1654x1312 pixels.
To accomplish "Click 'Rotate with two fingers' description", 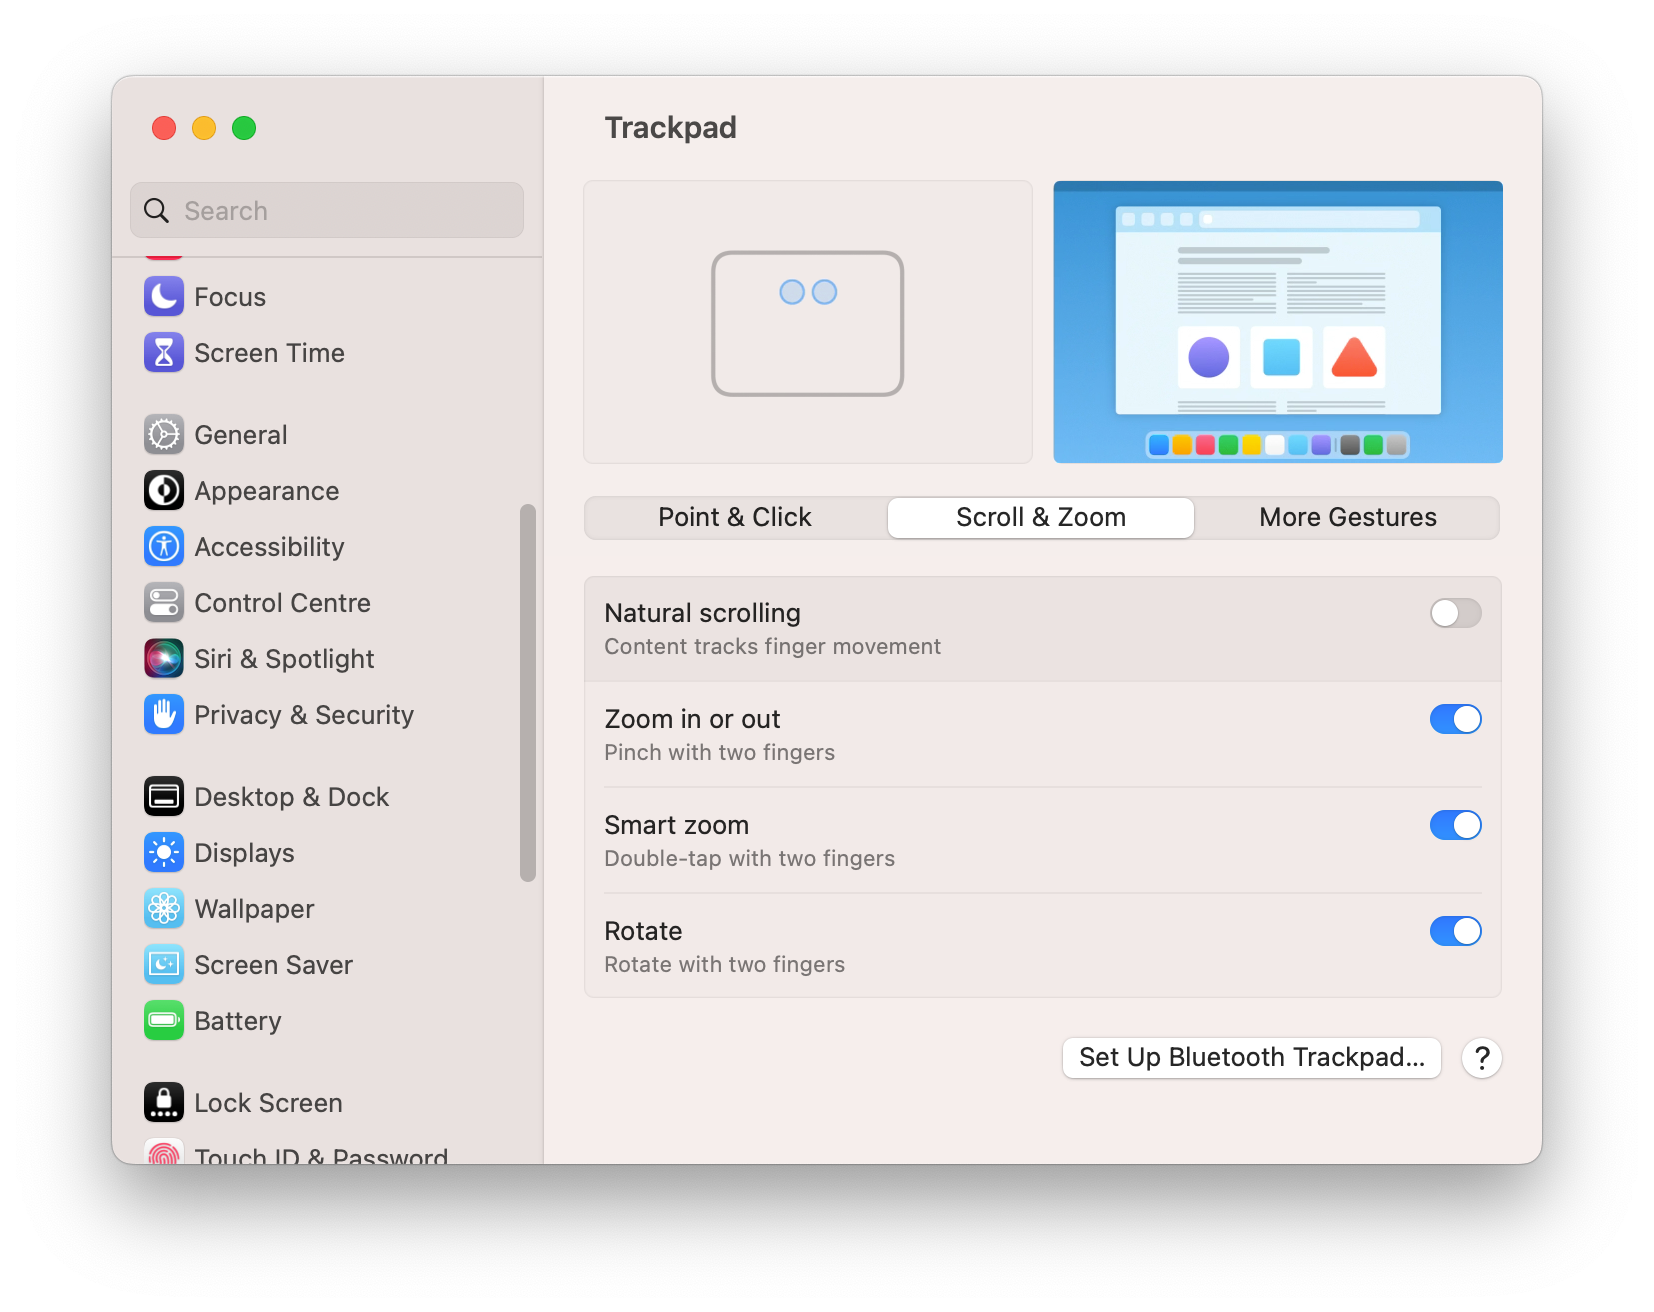I will click(x=724, y=965).
